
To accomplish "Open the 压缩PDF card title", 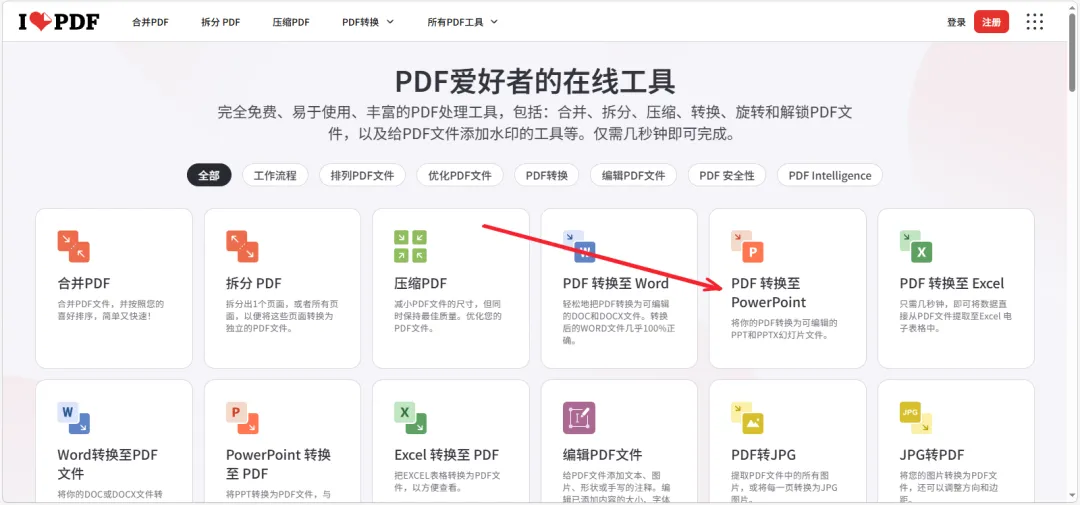I will point(421,284).
